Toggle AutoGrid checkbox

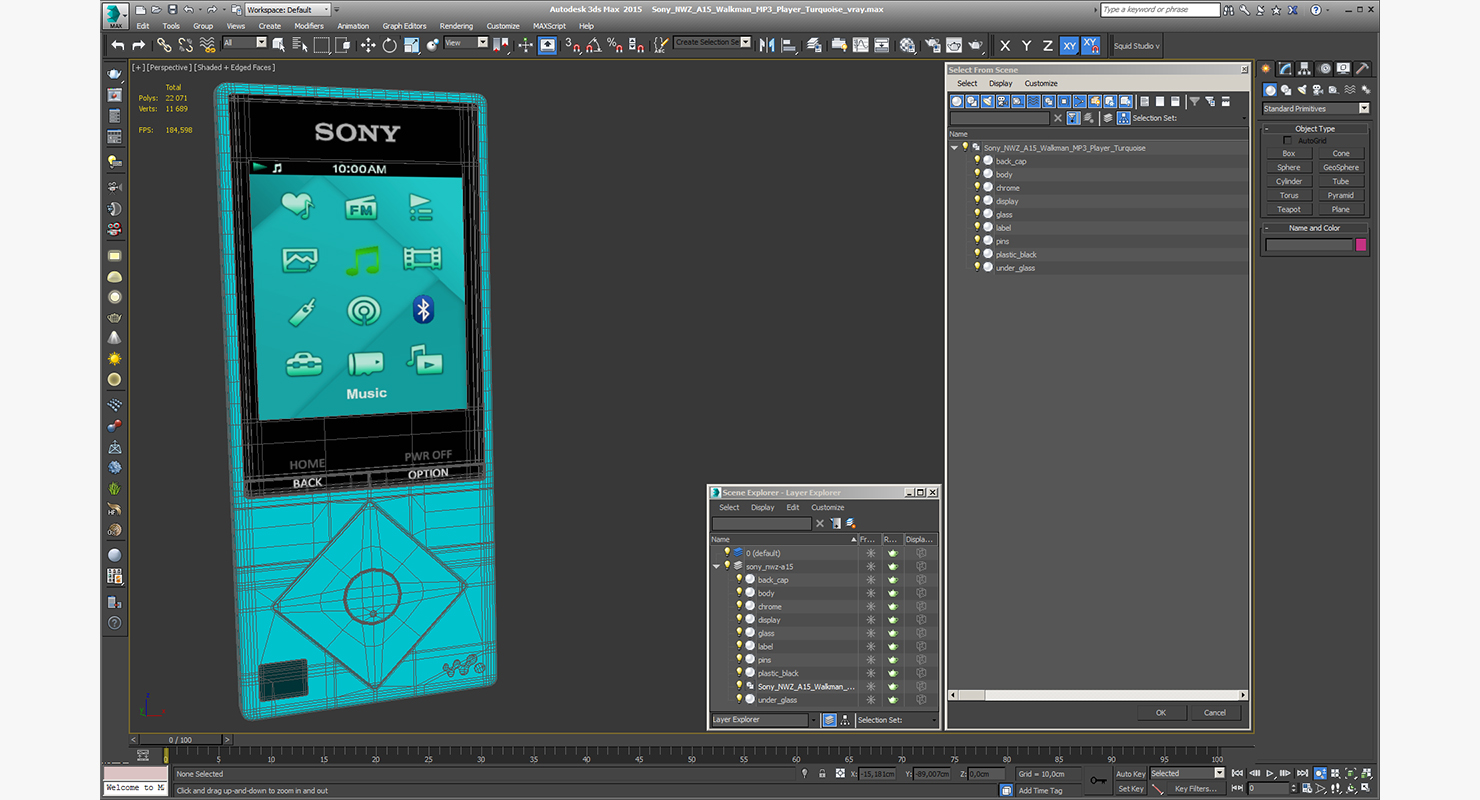tap(1287, 141)
